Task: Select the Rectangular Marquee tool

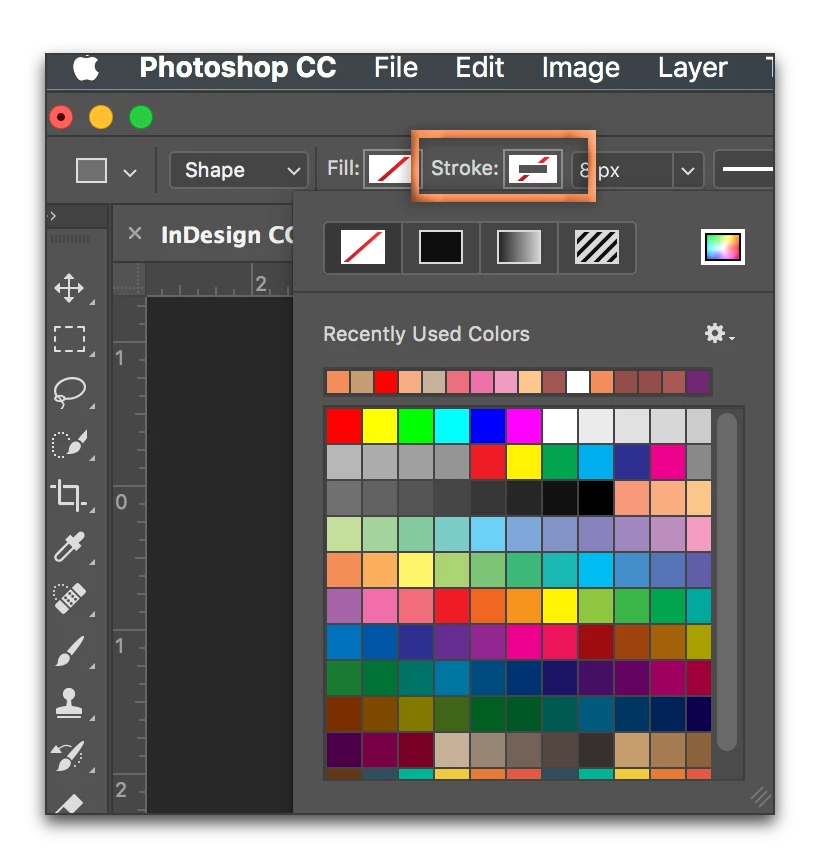Action: [x=70, y=339]
